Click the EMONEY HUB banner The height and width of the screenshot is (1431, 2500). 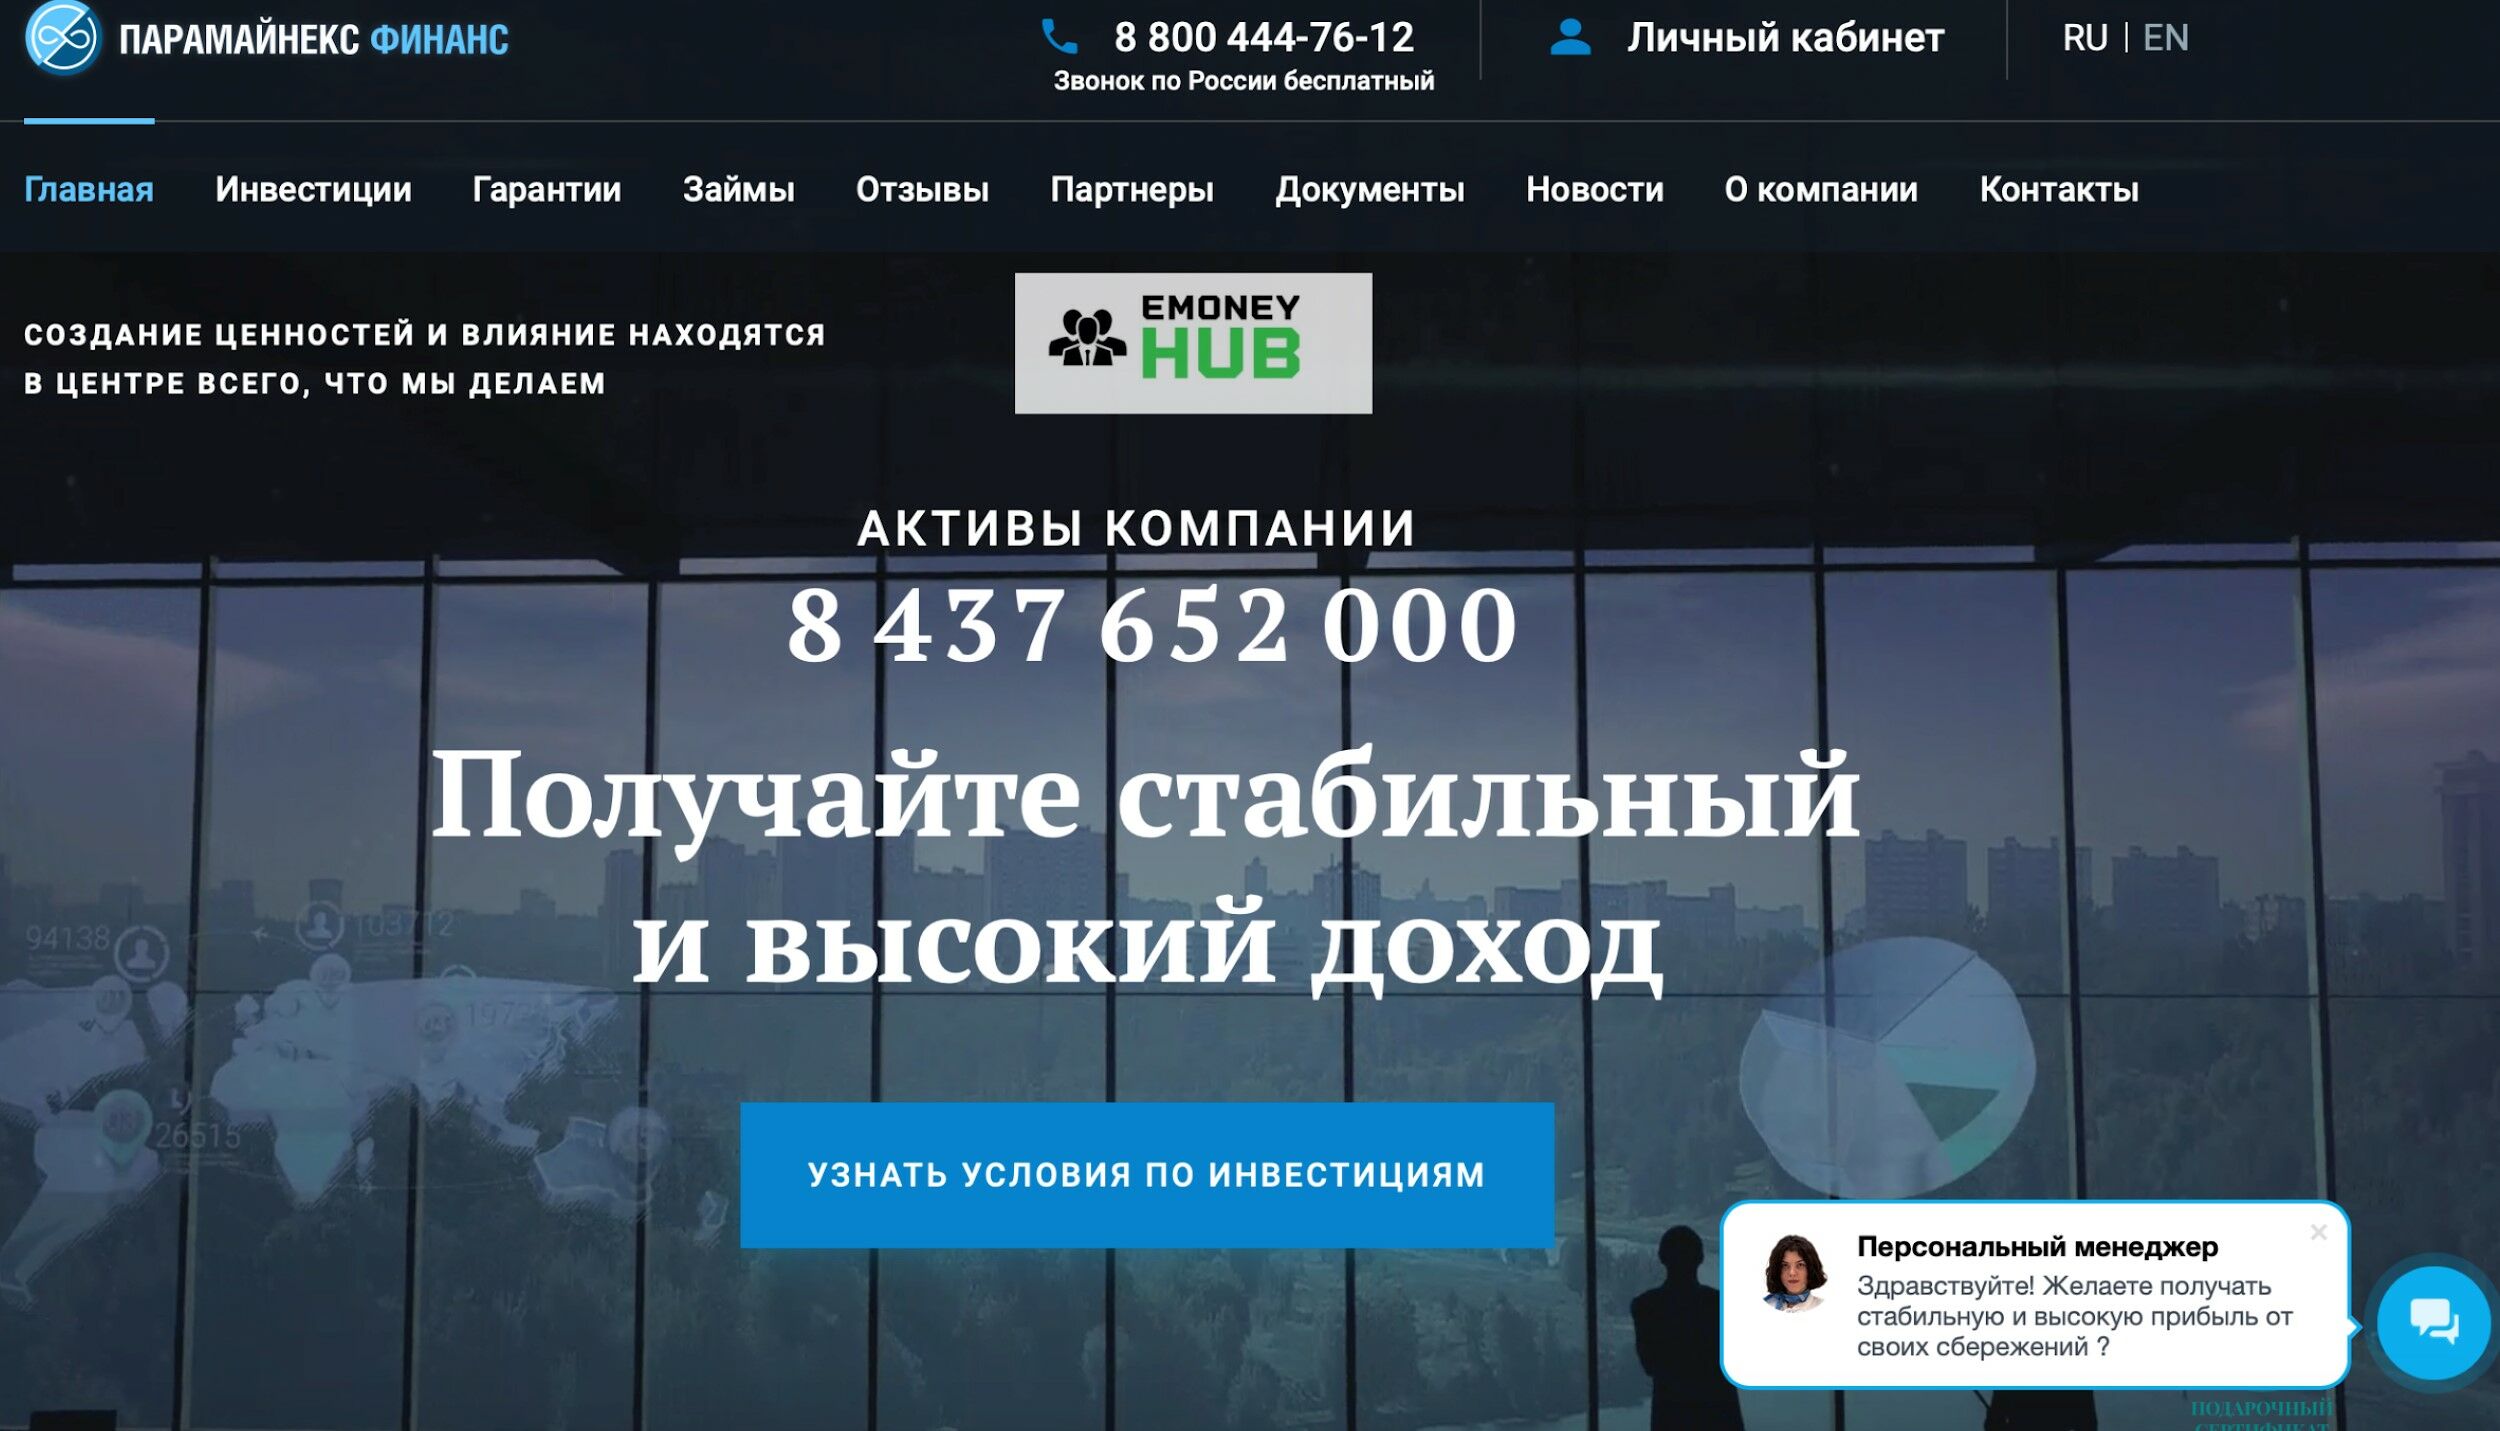(x=1193, y=343)
